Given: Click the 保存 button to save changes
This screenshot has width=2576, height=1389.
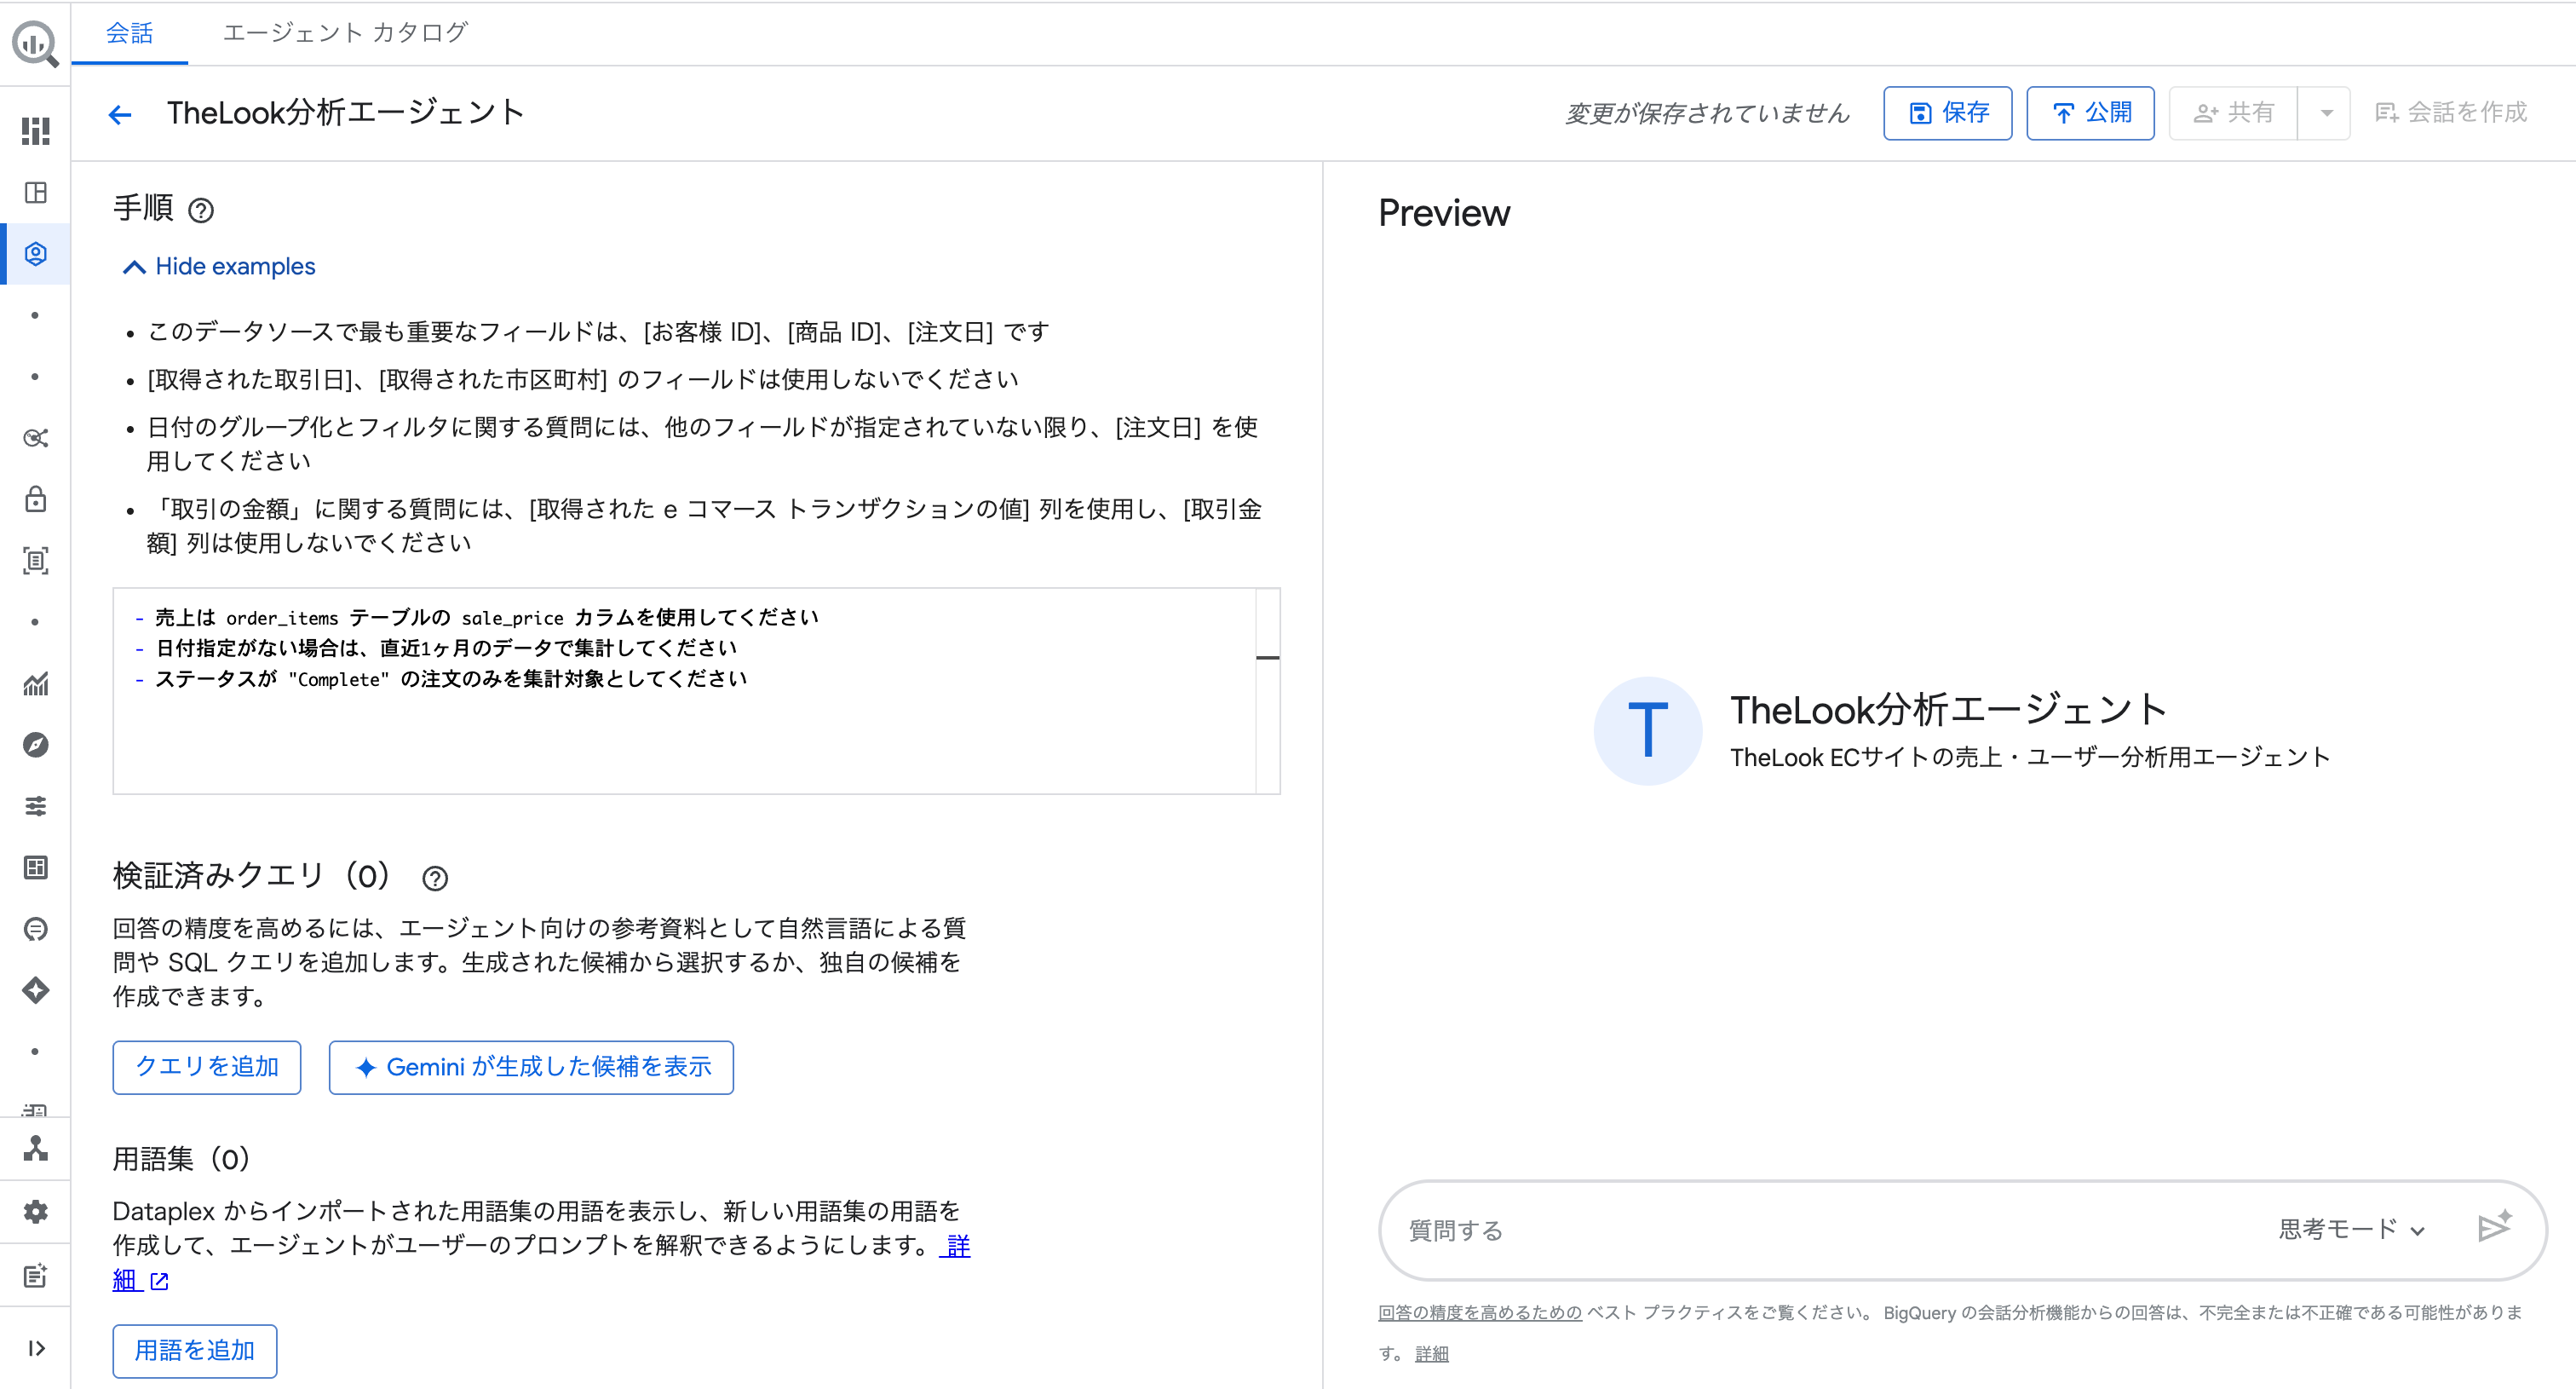Looking at the screenshot, I should [1946, 113].
